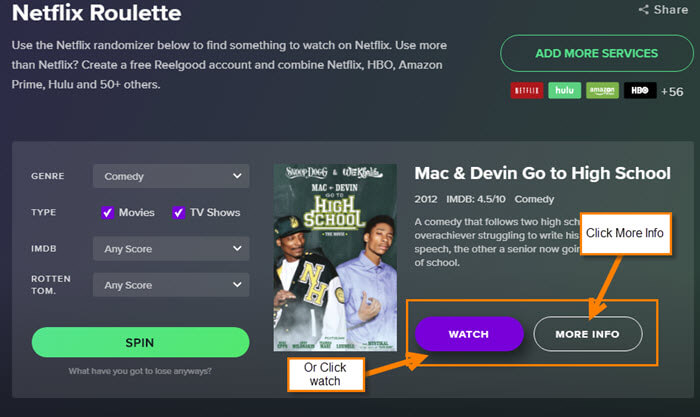Click the ROTTEN TOM. field label
Viewport: 700px width, 417px height.
(51, 284)
